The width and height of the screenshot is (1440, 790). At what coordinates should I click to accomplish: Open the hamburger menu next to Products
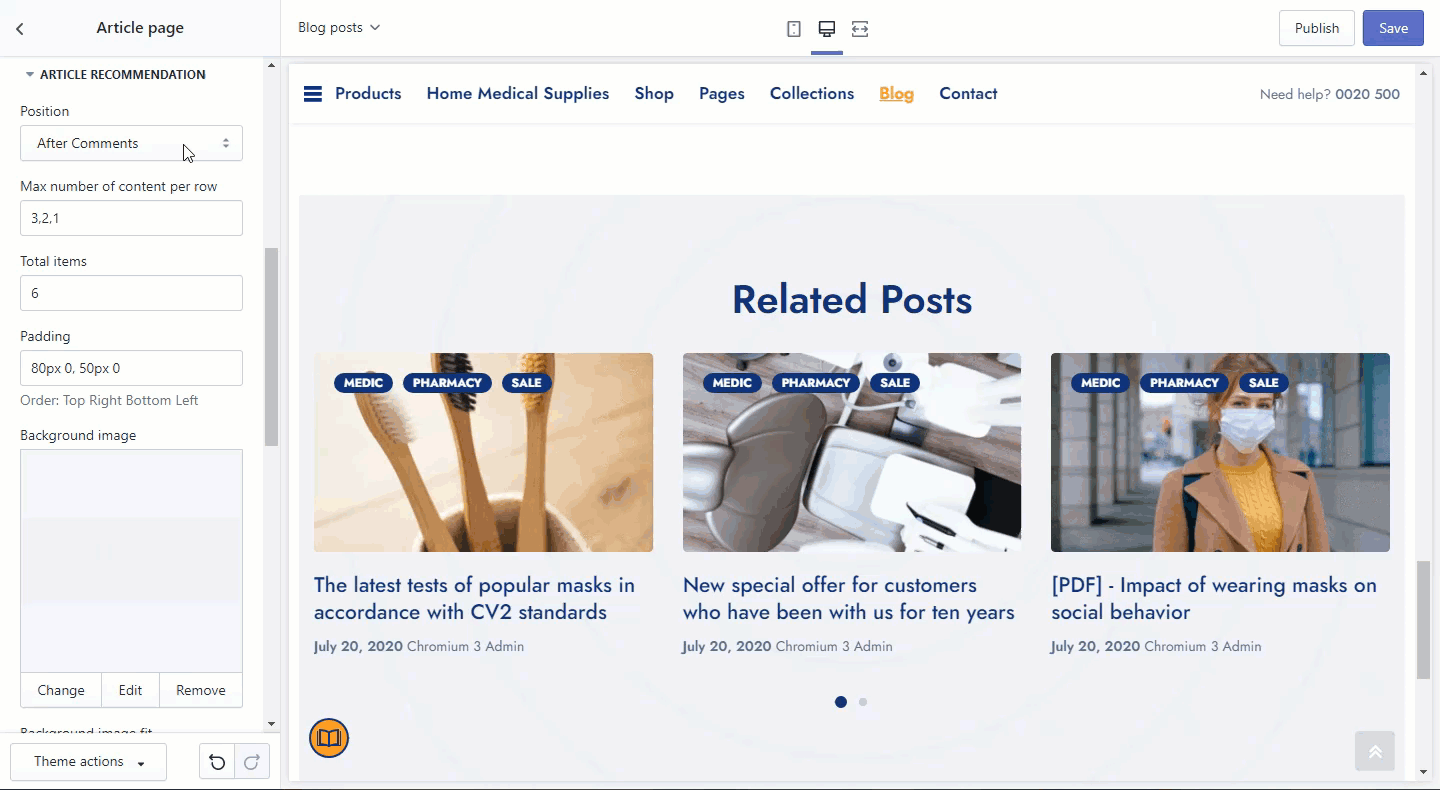point(313,94)
